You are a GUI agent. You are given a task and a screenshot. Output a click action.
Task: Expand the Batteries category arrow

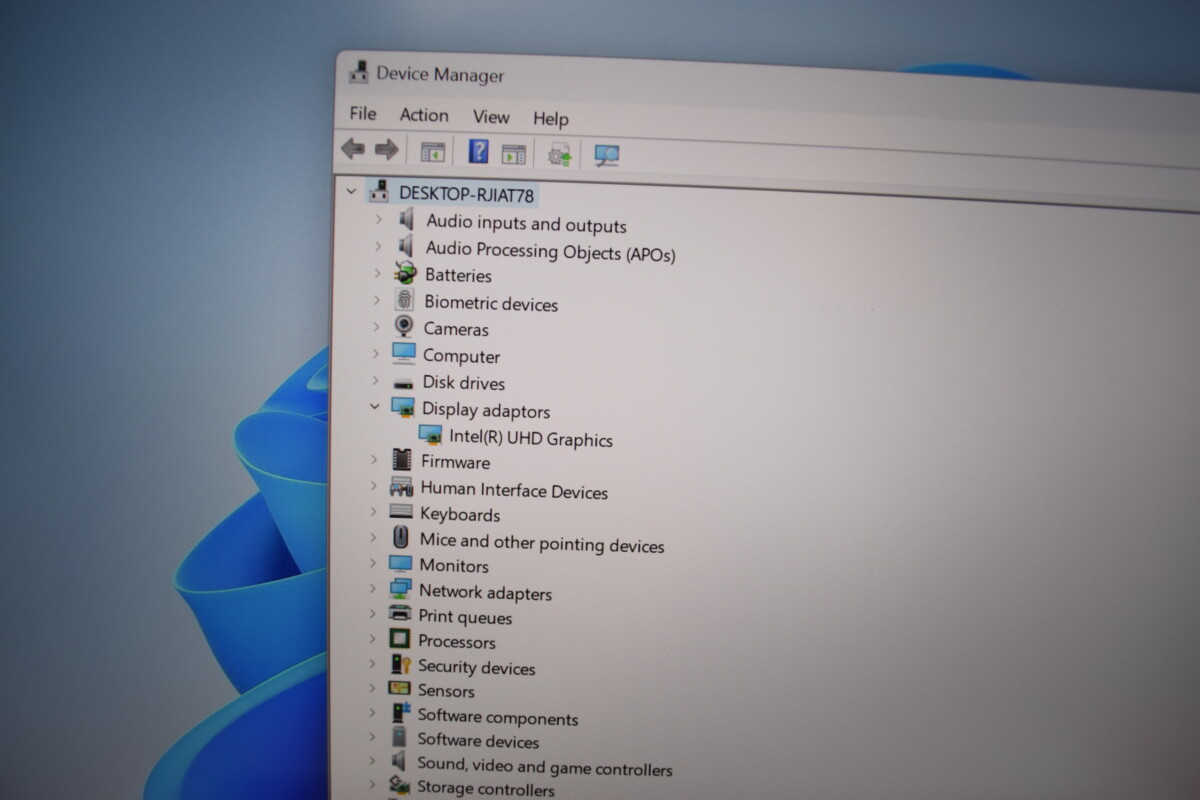[x=377, y=272]
